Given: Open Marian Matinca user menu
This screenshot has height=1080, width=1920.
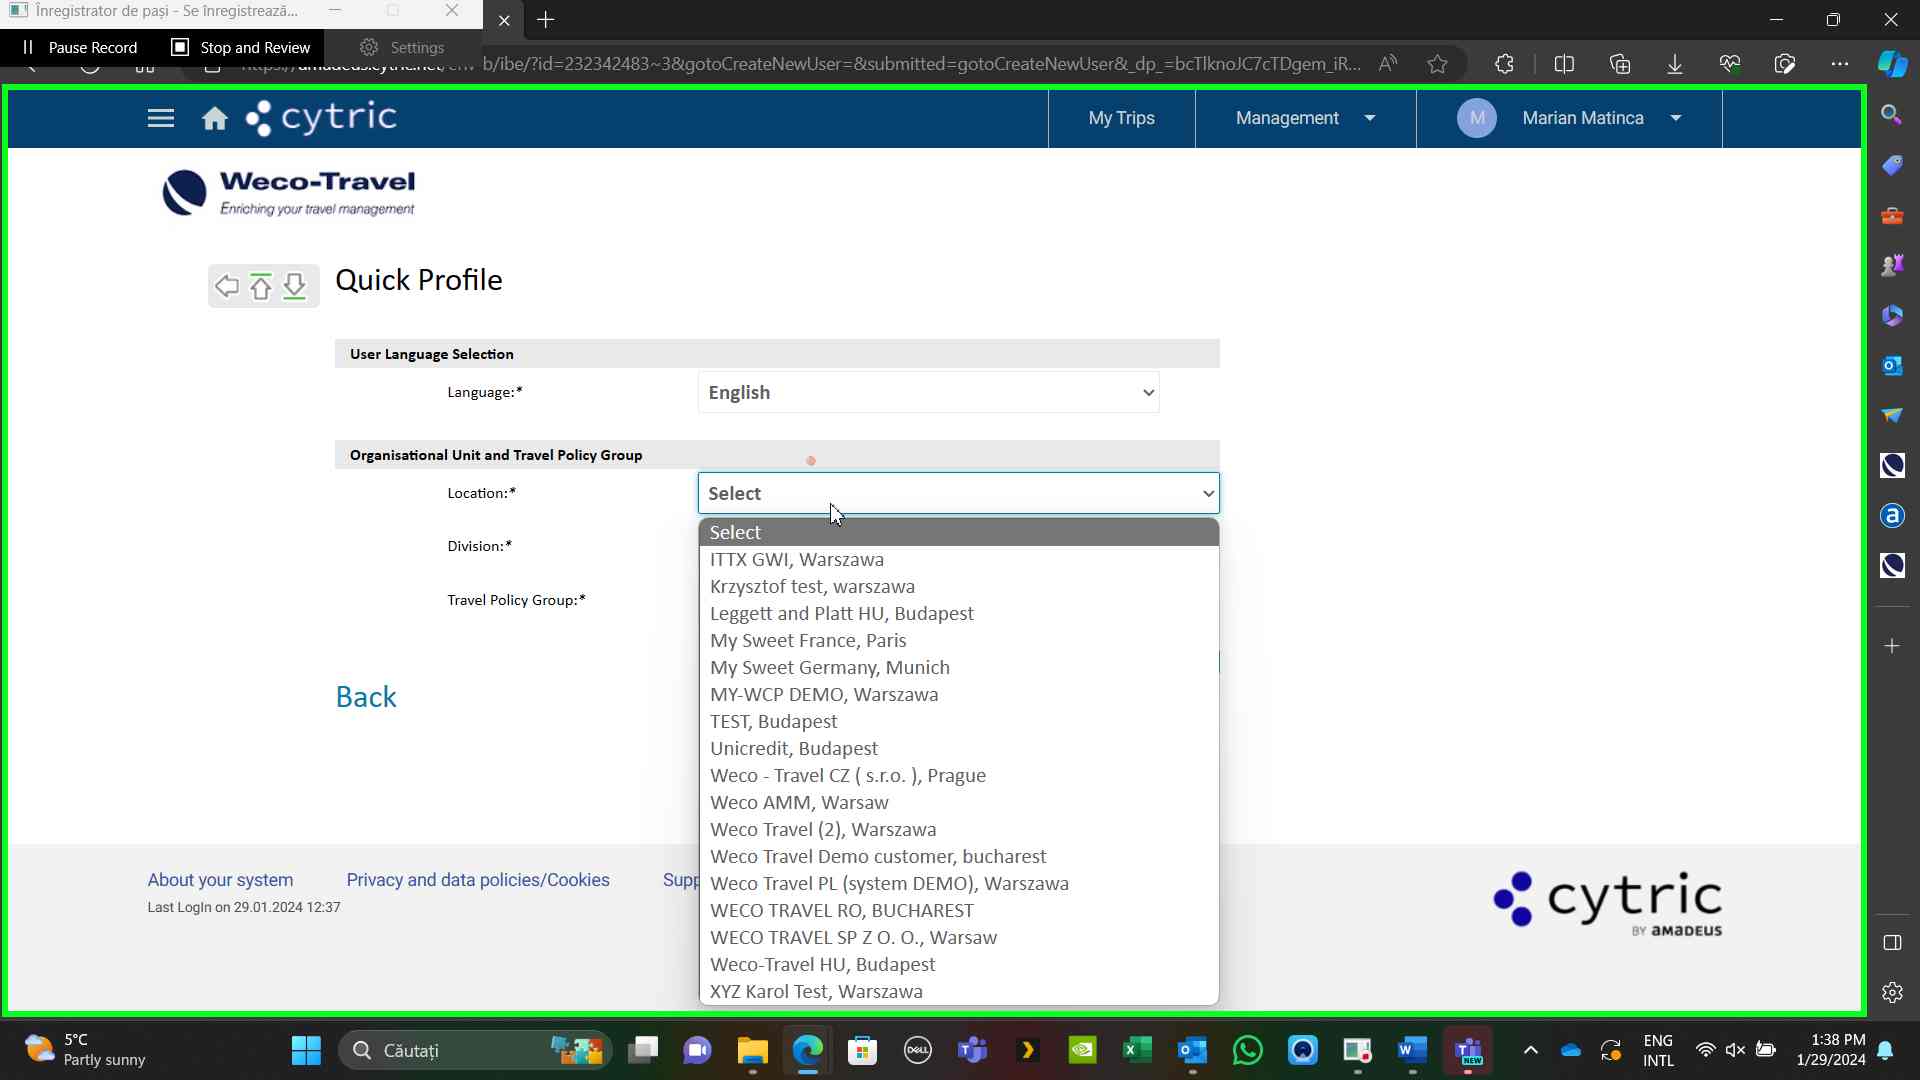Looking at the screenshot, I should coord(1569,118).
